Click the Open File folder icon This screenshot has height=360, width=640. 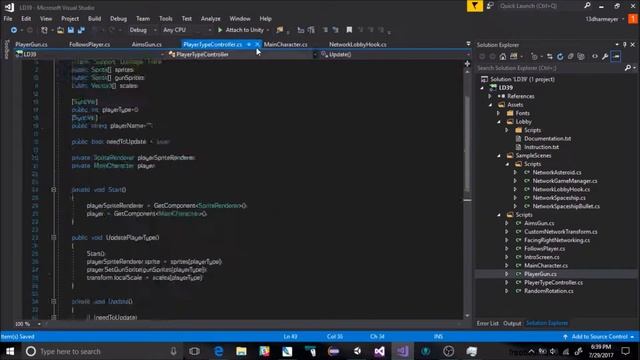pos(60,30)
